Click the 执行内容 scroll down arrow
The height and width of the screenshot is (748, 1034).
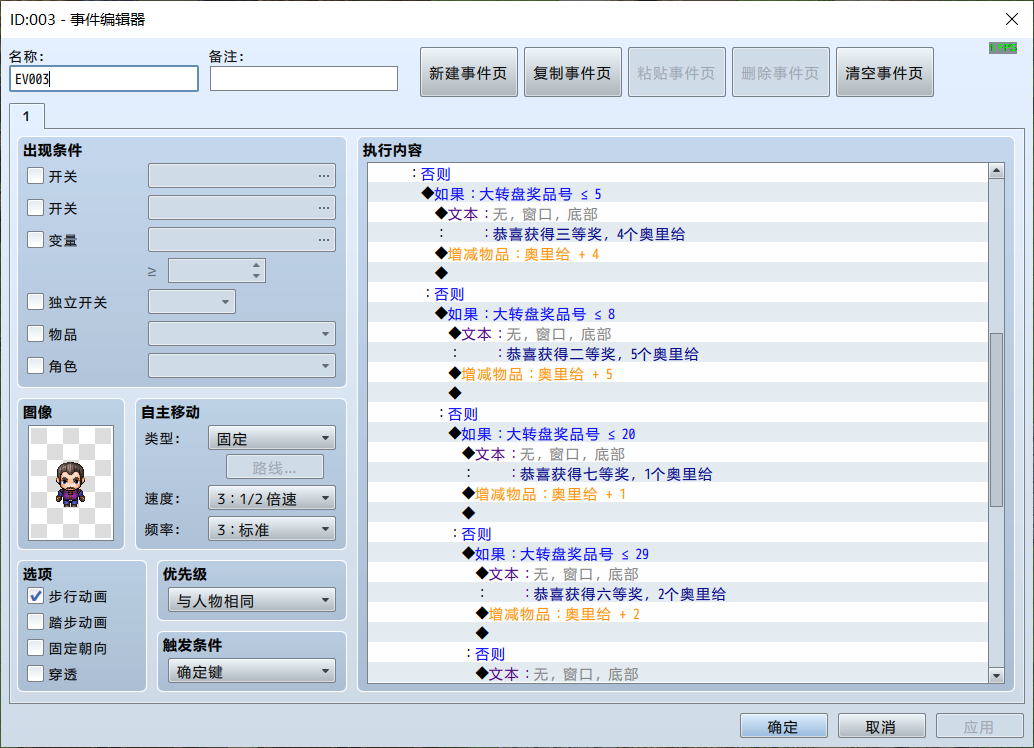click(996, 675)
